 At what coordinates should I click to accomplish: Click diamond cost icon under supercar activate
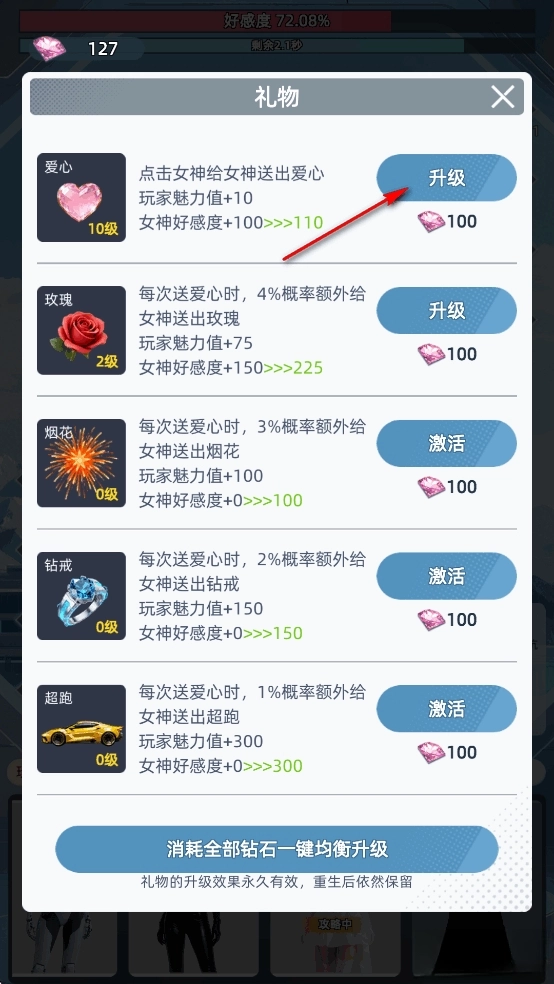point(431,752)
